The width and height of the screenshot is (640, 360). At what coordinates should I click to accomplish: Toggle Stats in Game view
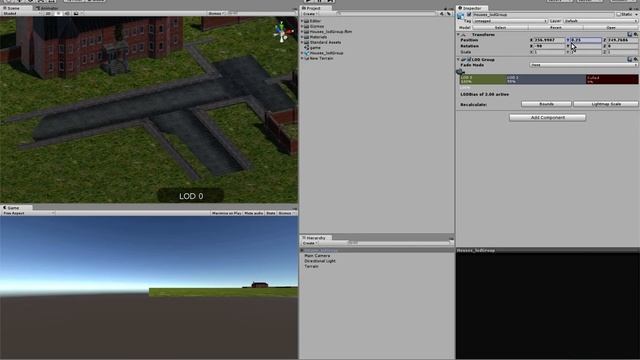tap(271, 213)
